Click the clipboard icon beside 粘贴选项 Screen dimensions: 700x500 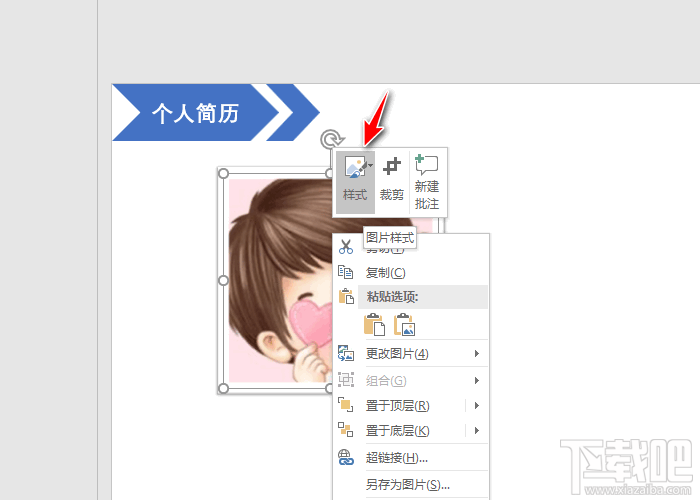pyautogui.click(x=346, y=296)
